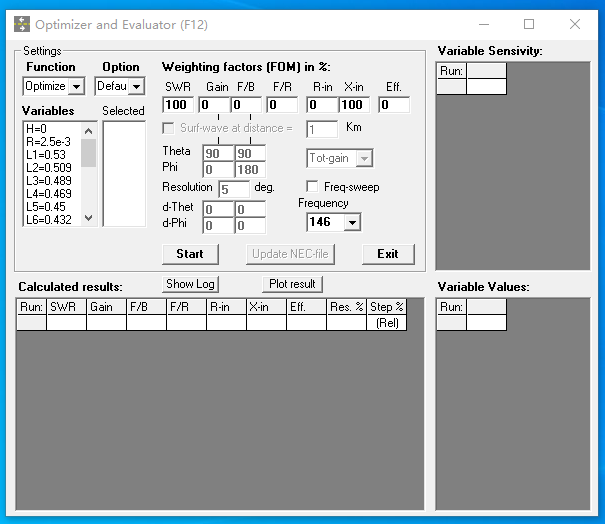
Task: Focus the Resolution degrees input field
Action: [x=234, y=188]
